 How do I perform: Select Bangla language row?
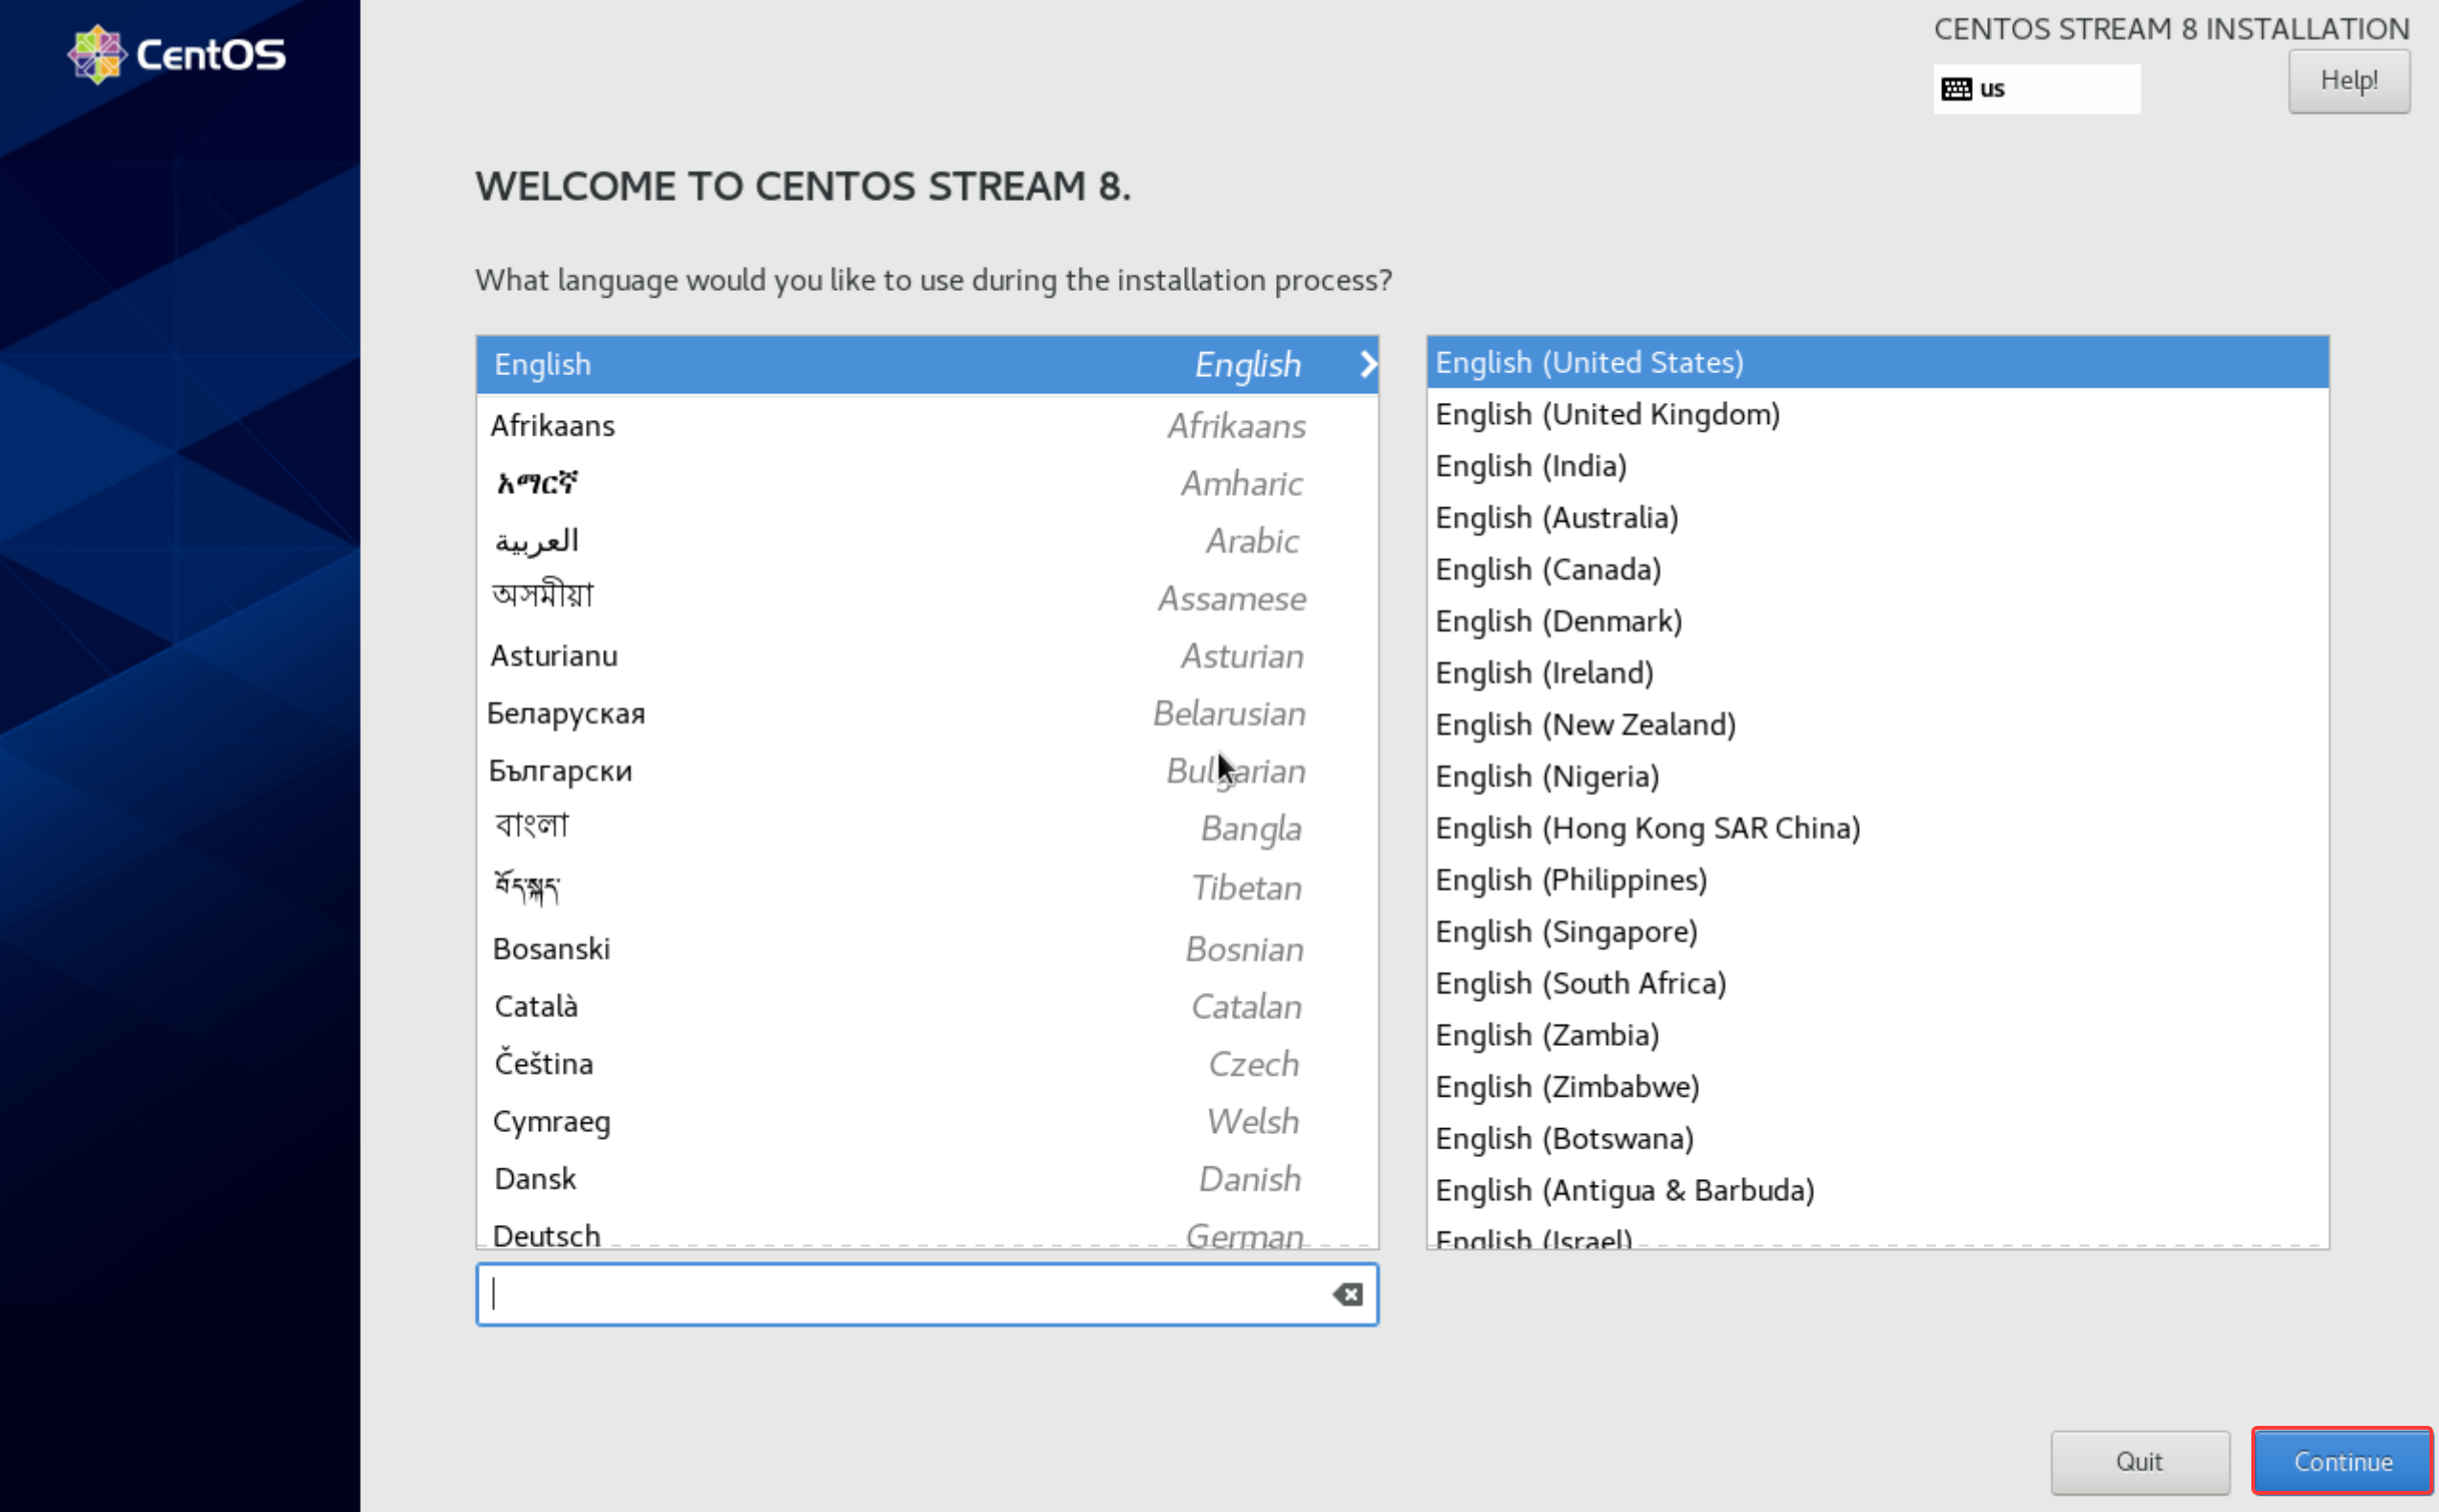pos(927,828)
